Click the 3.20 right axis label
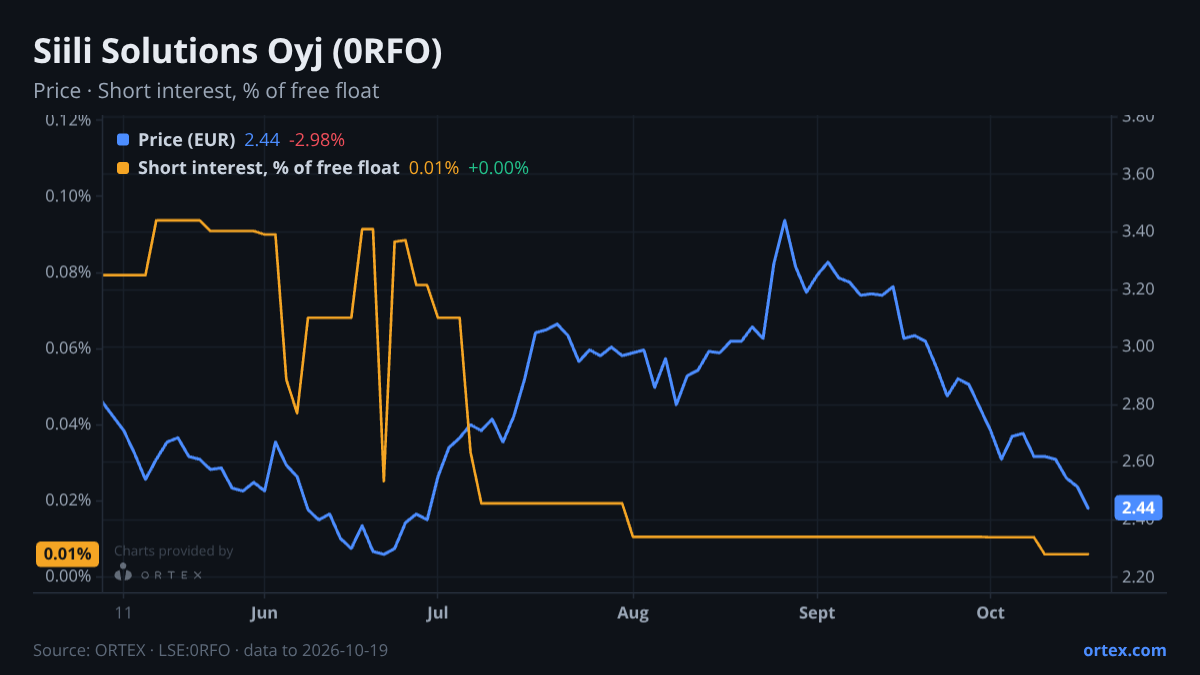 pyautogui.click(x=1139, y=289)
